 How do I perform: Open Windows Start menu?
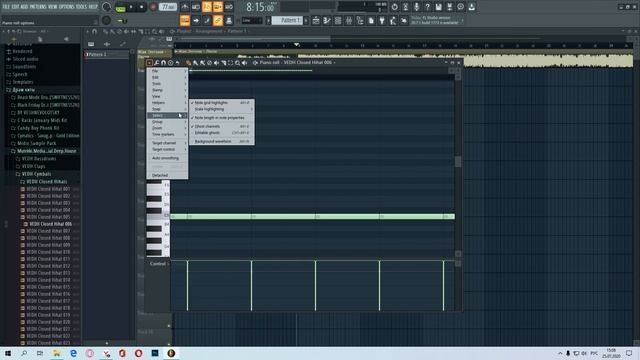point(8,353)
